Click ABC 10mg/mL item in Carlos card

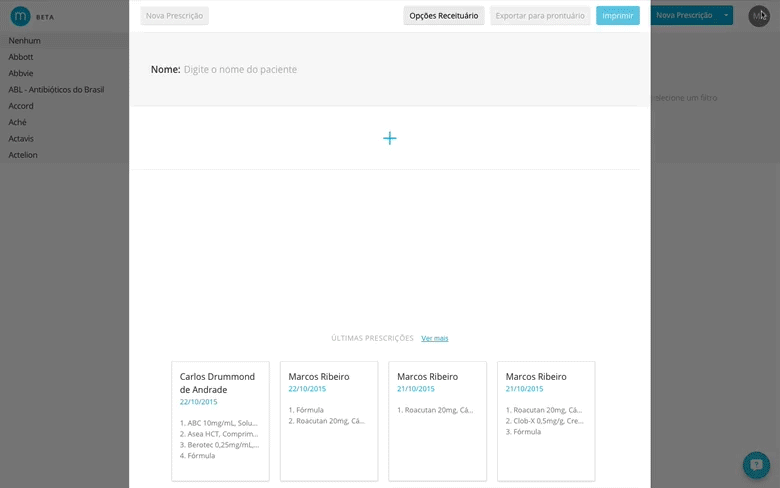pos(219,423)
